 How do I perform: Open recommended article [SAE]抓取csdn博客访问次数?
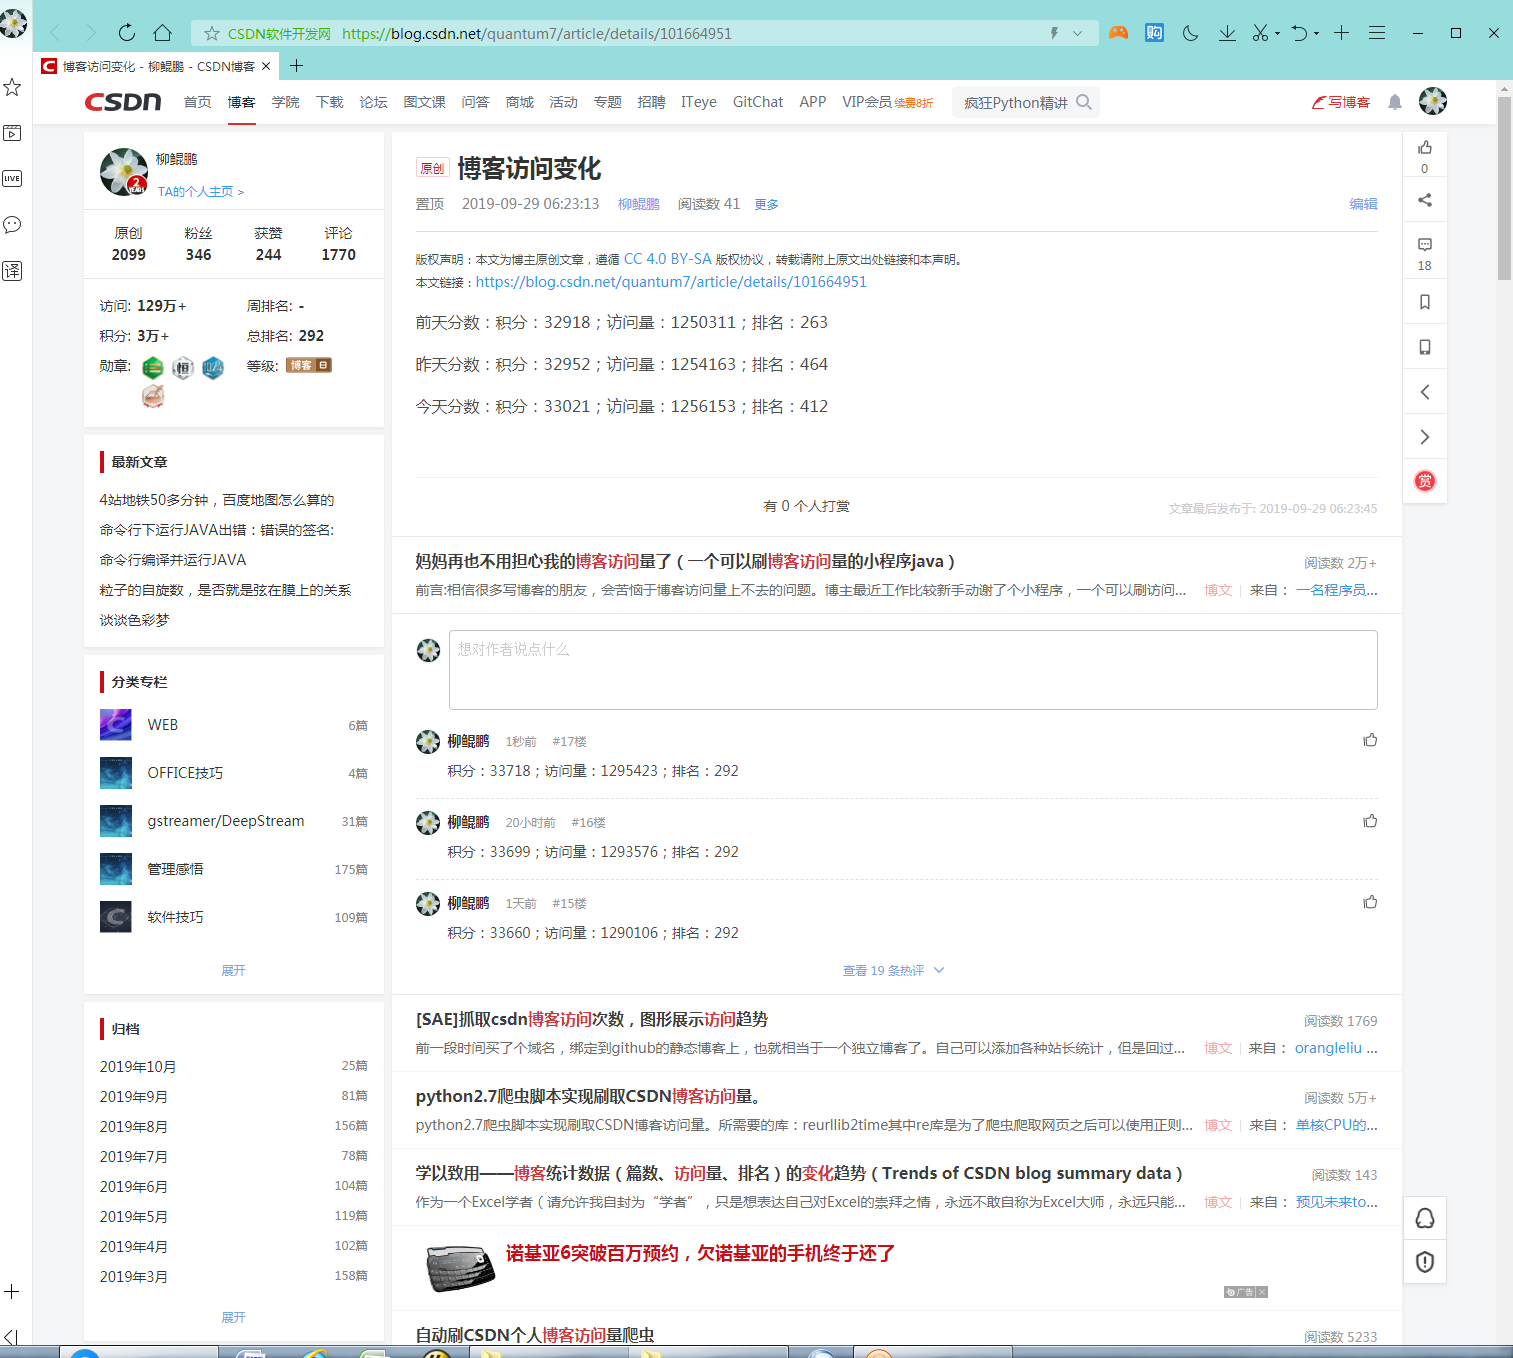click(591, 1019)
